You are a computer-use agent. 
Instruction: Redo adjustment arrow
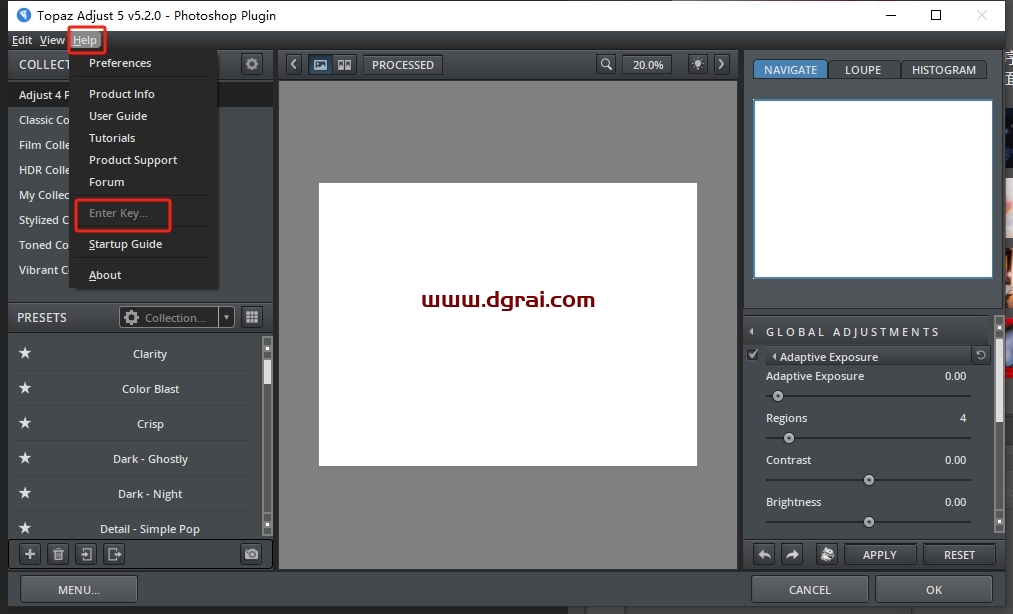coord(792,555)
